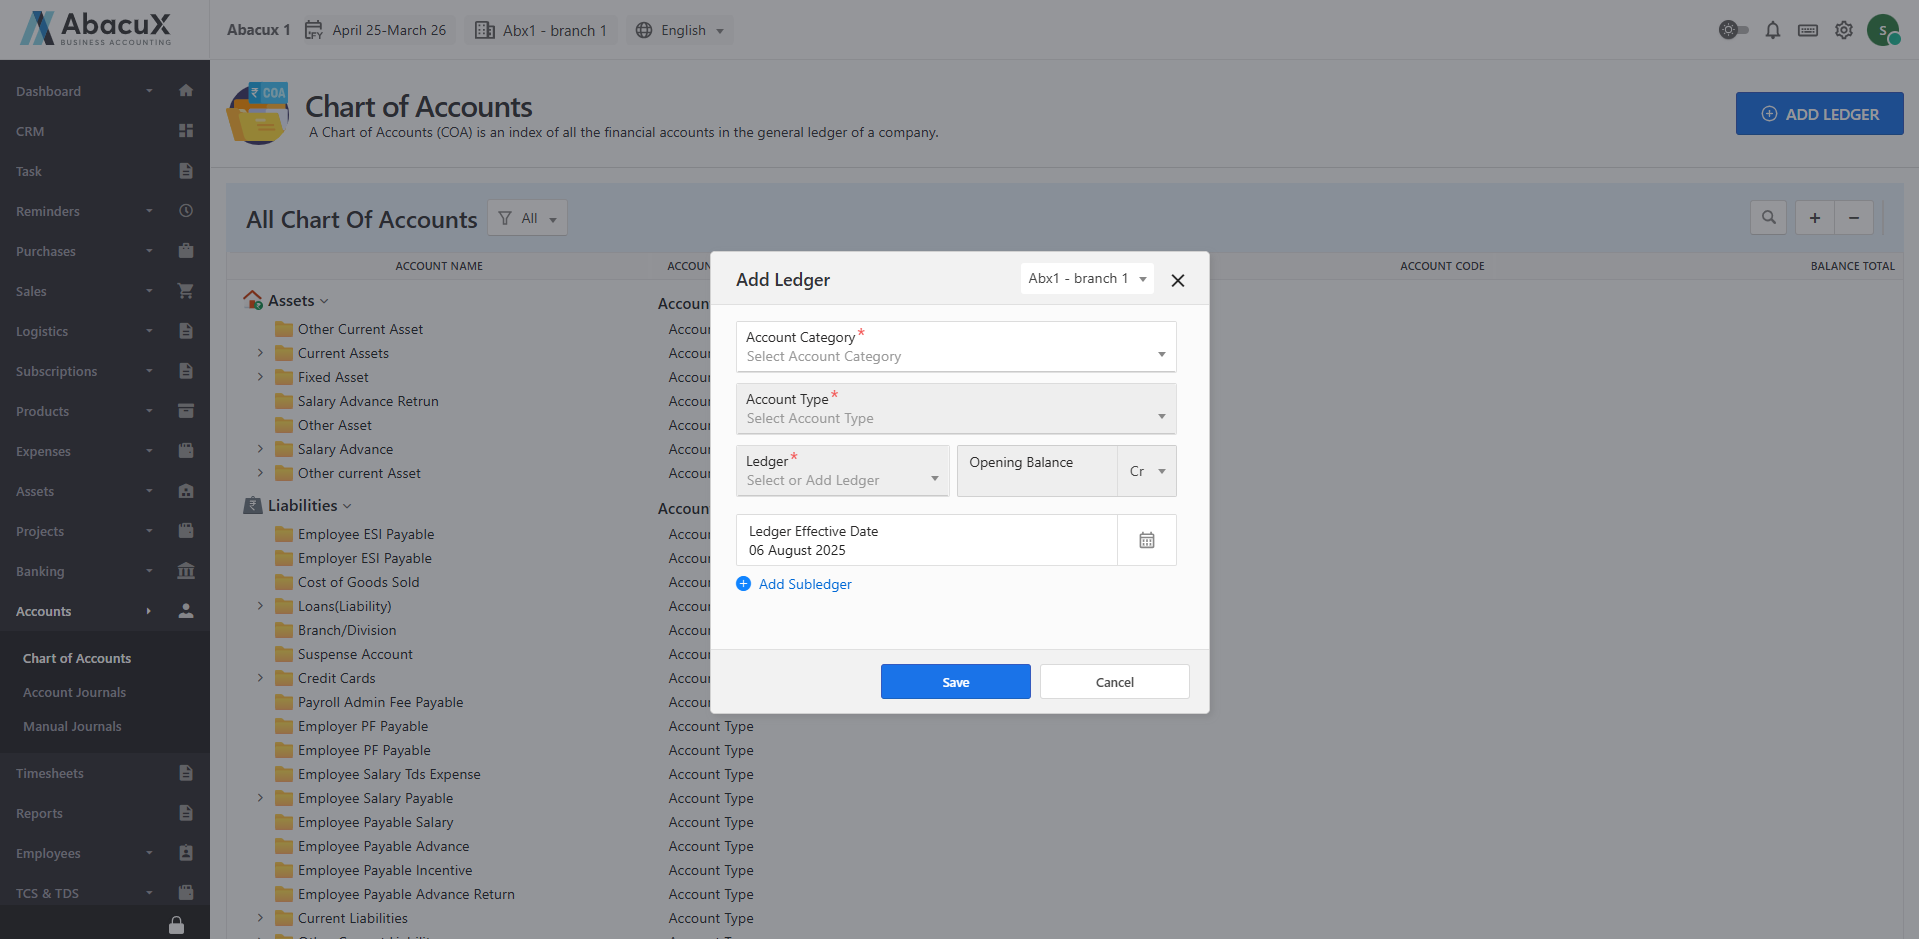Click the search icon in accounts toolbar

(1768, 218)
